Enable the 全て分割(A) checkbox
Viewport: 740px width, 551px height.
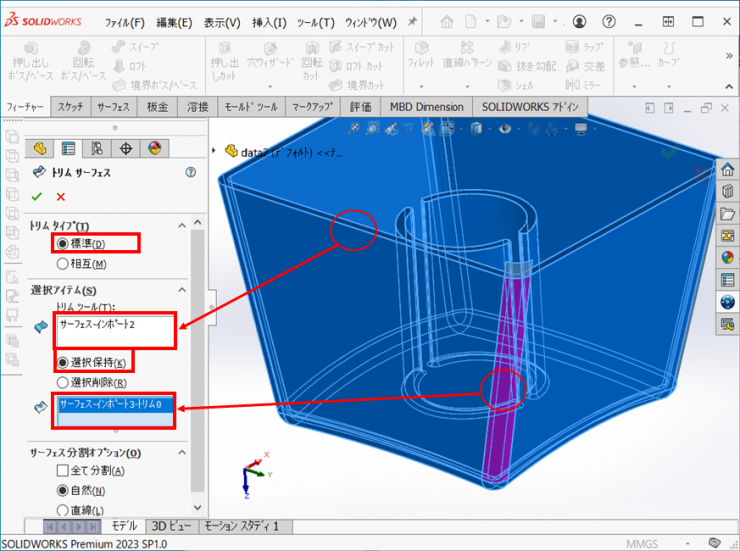point(63,471)
